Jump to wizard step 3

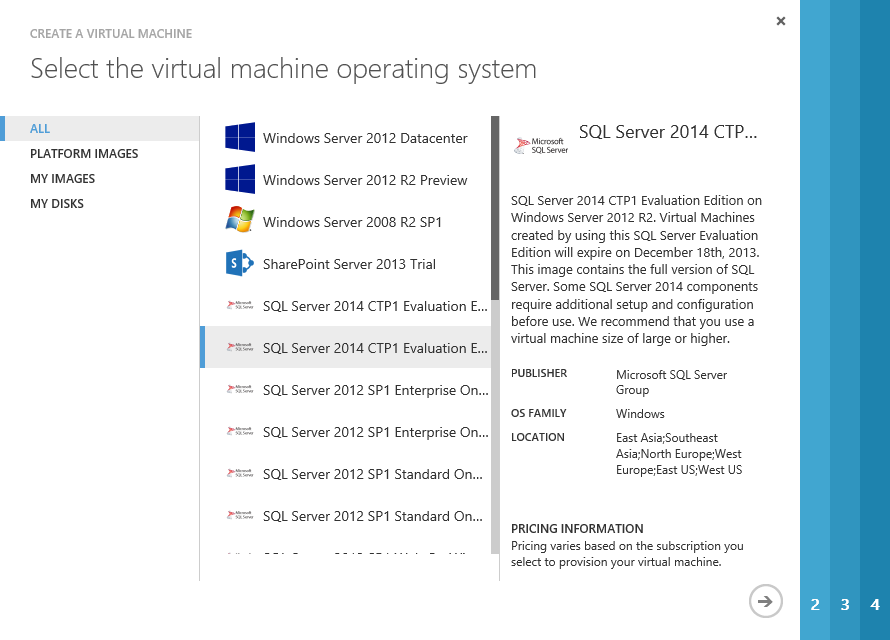point(845,604)
